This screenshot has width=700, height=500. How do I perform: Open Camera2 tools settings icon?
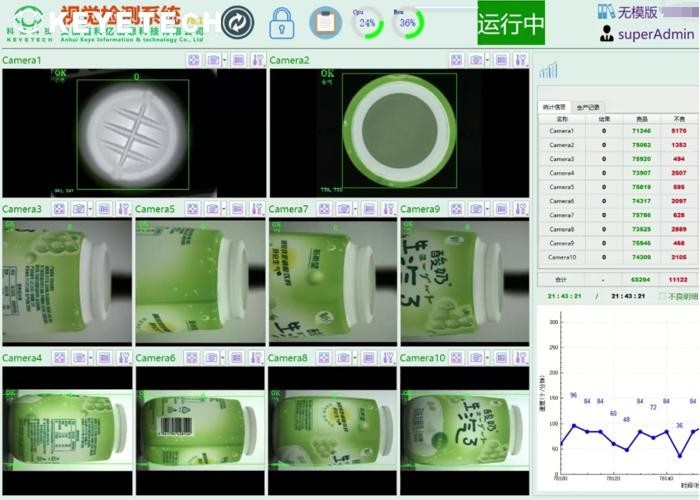point(520,61)
